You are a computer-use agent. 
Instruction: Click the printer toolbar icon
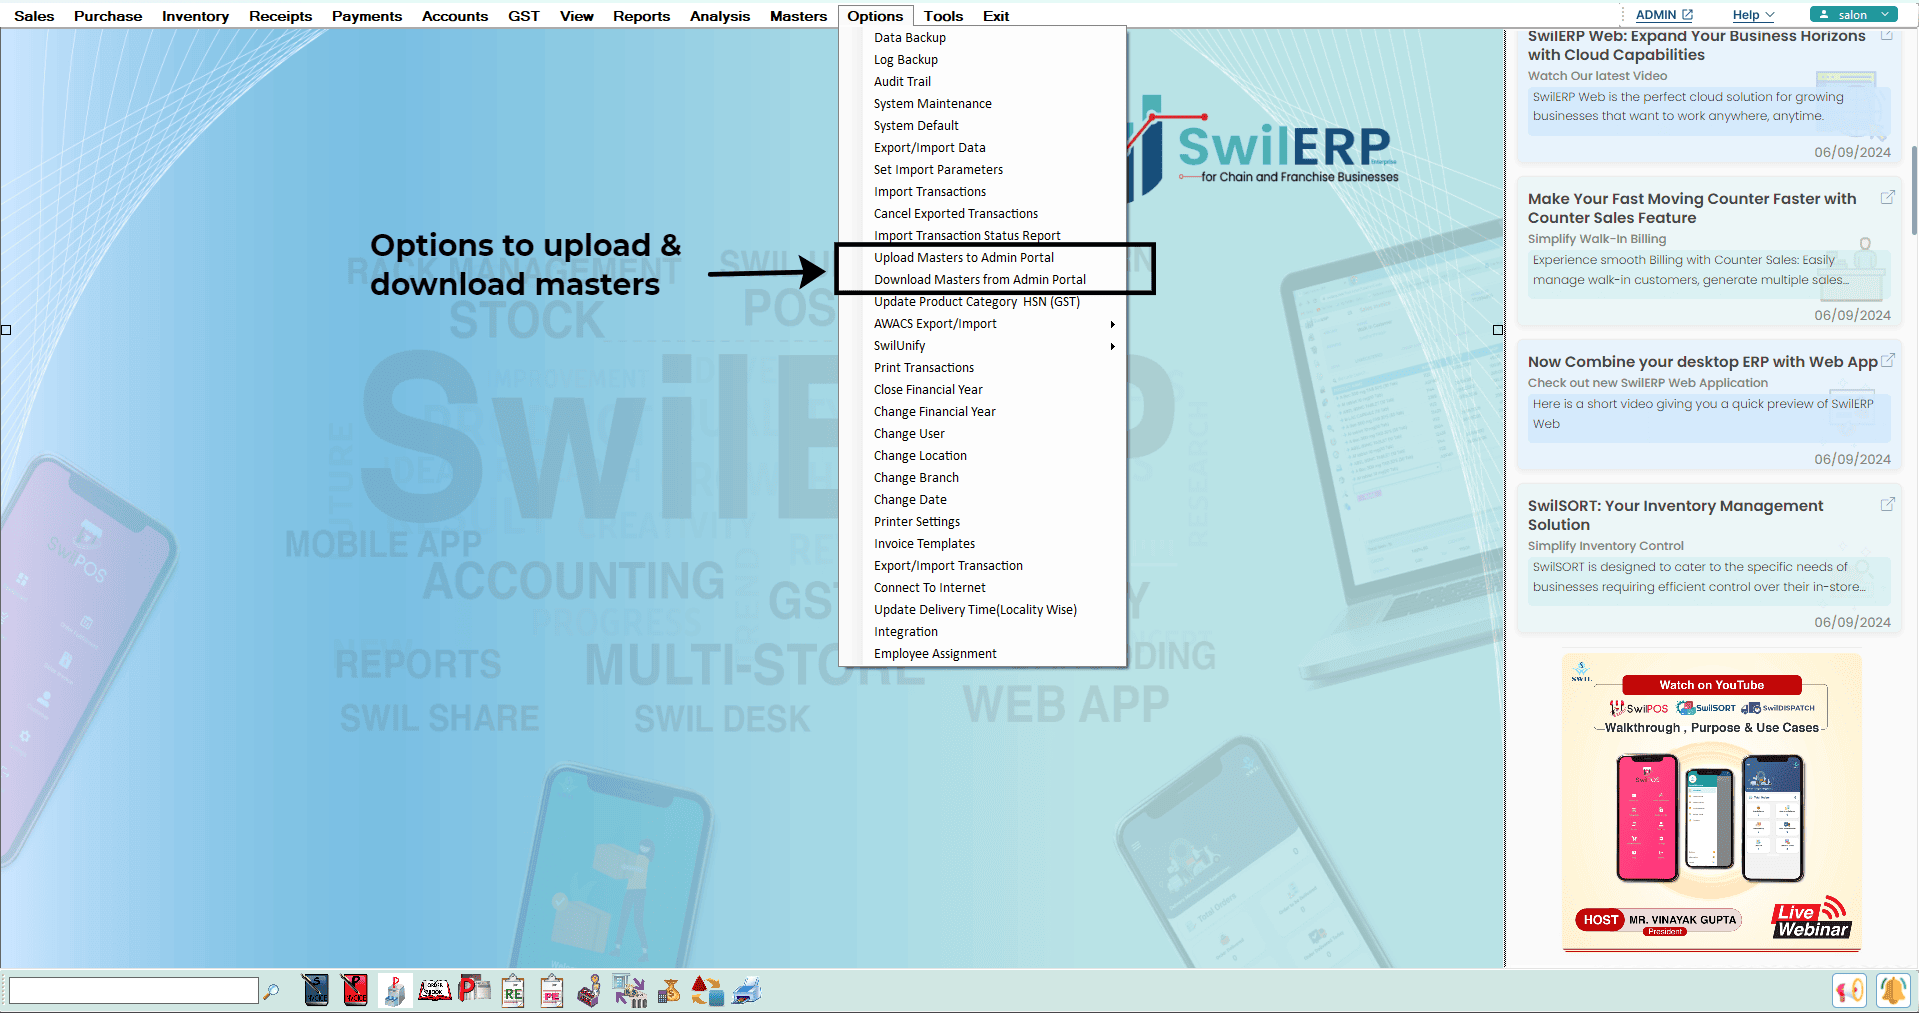pyautogui.click(x=747, y=990)
